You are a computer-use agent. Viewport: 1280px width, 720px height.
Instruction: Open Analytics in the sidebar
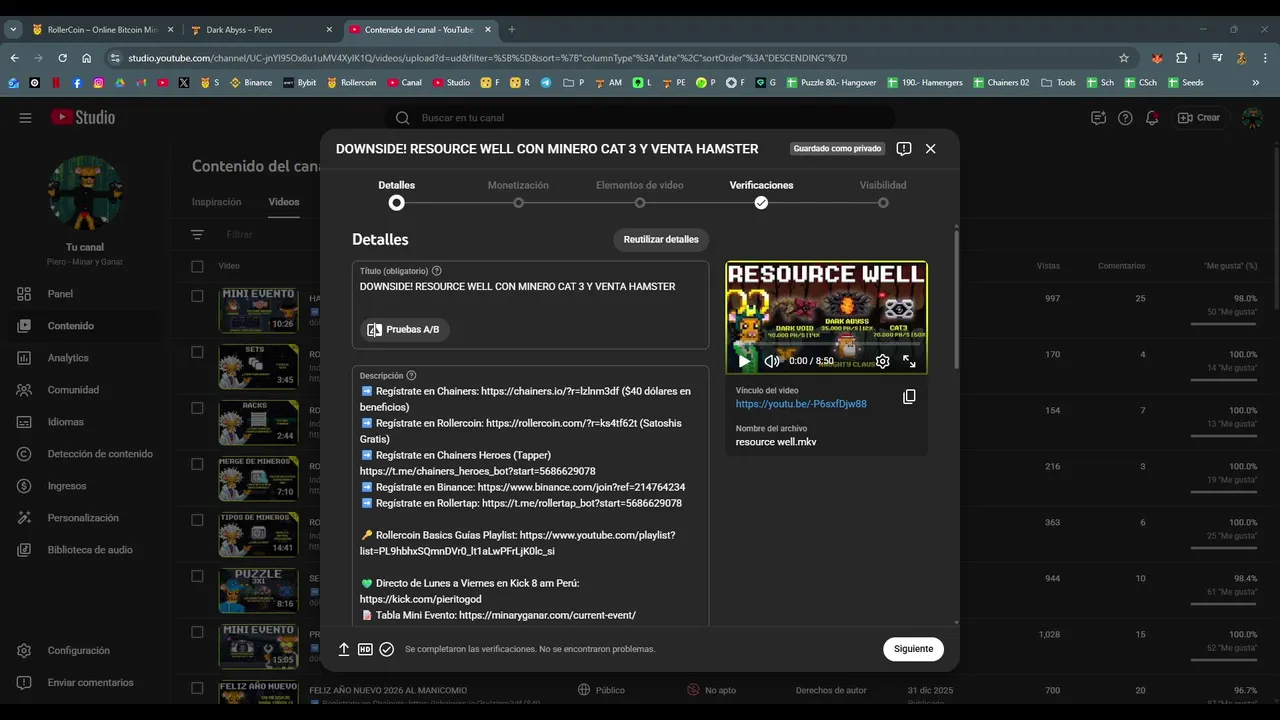coord(85,358)
